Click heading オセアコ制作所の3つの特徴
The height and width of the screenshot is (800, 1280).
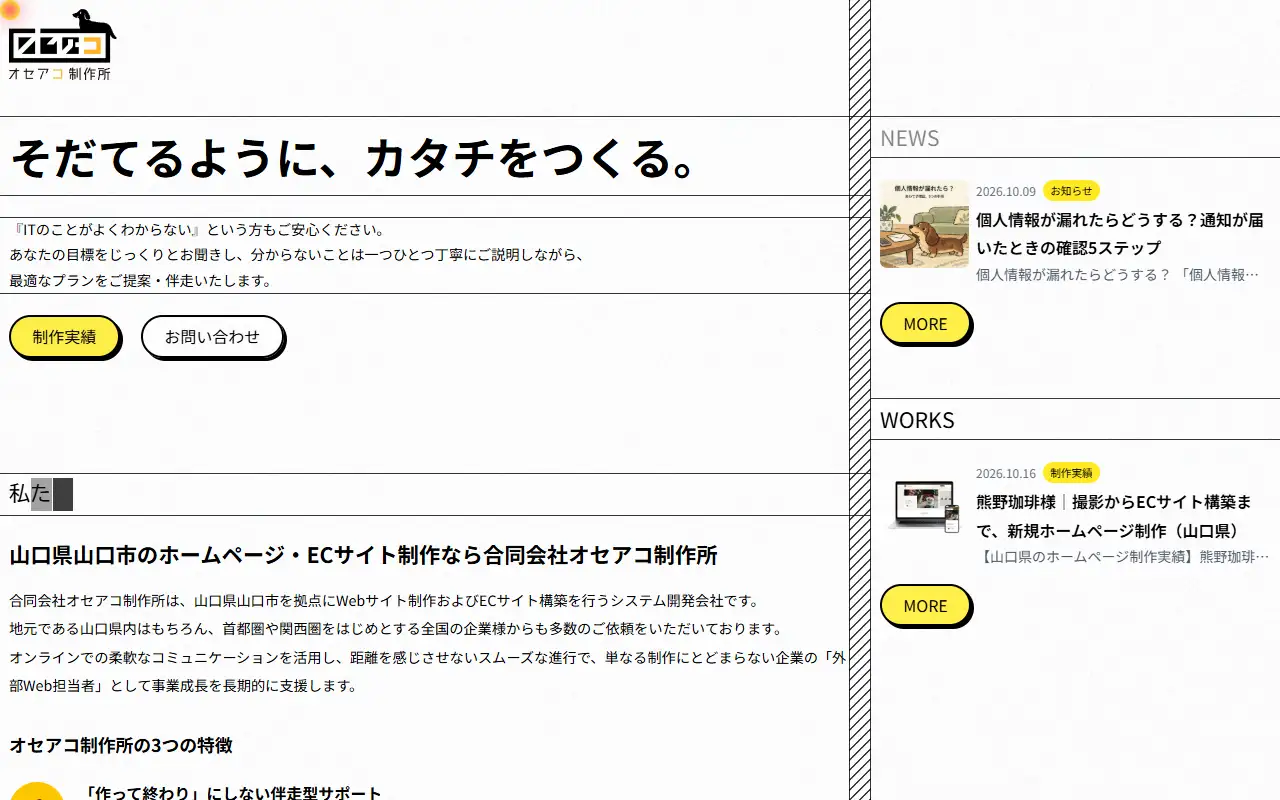point(121,745)
